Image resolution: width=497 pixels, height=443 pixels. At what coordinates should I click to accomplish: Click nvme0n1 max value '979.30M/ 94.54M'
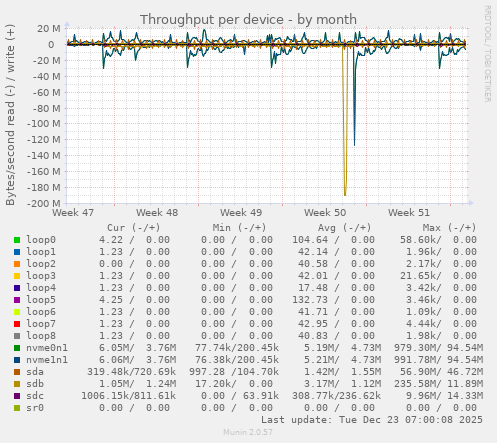(x=438, y=348)
